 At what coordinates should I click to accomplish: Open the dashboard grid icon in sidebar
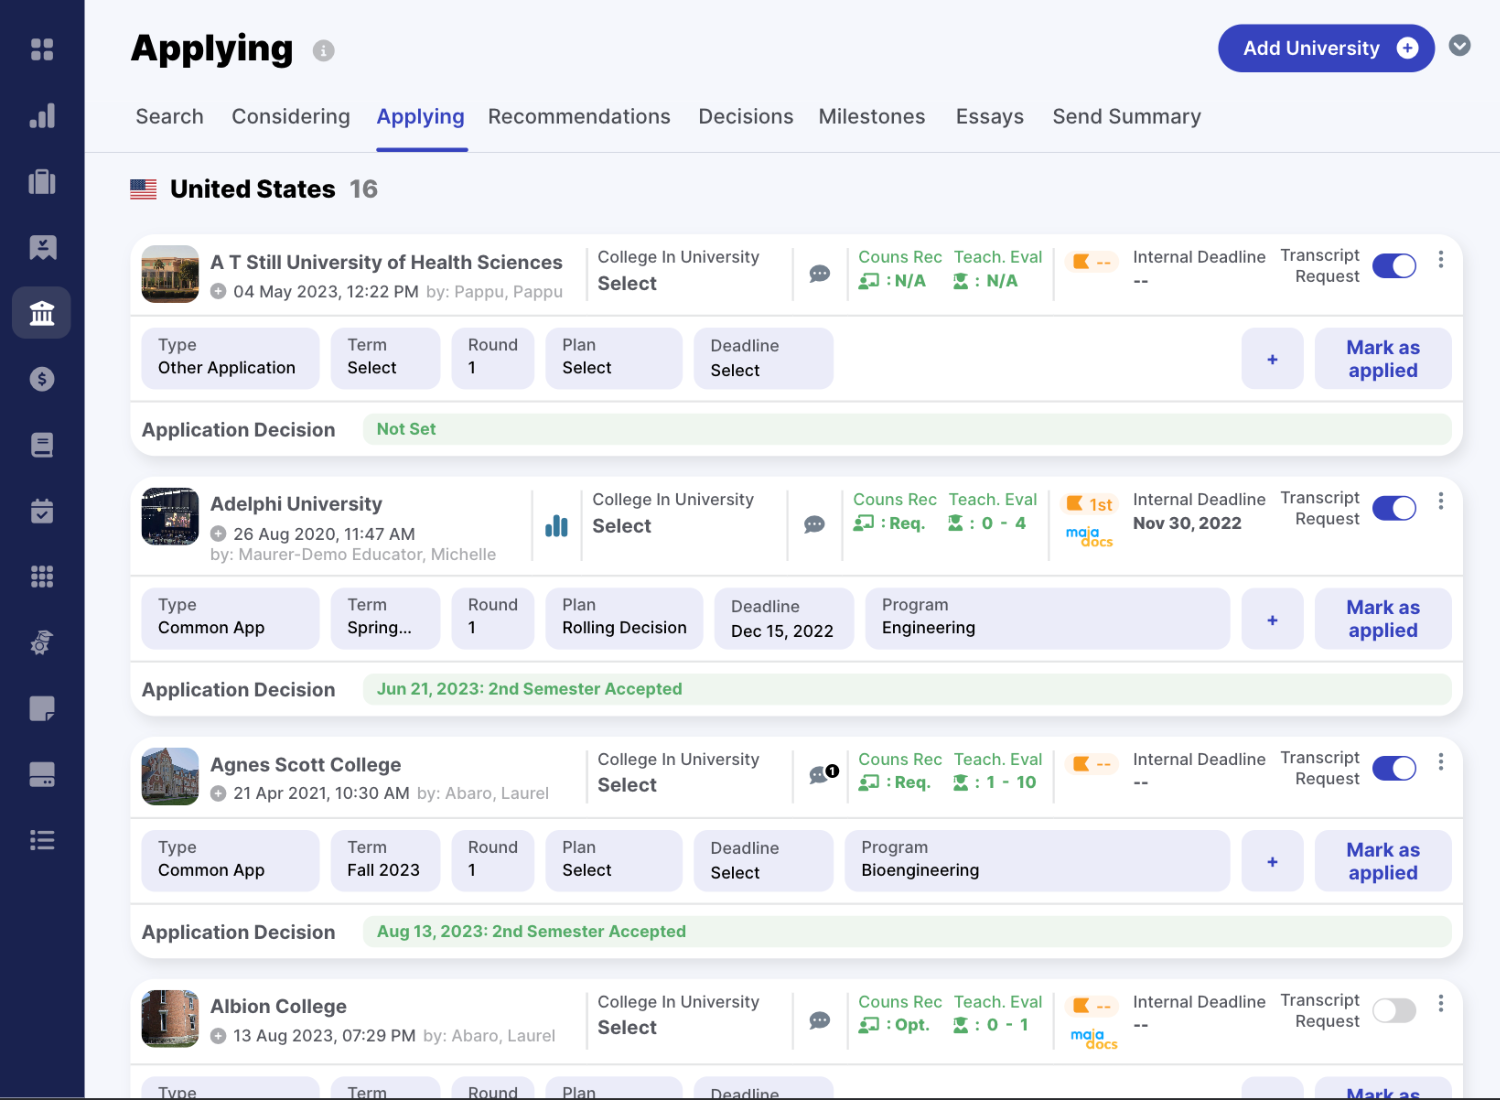point(42,49)
